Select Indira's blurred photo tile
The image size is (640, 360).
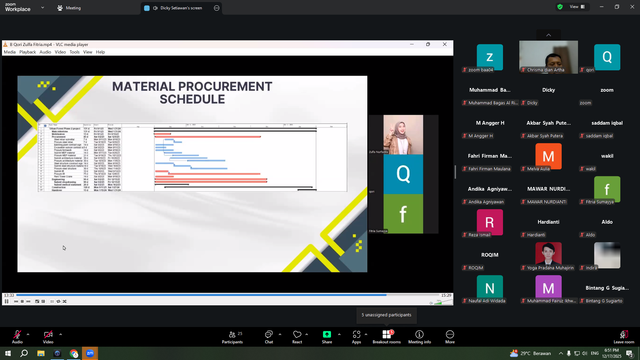[607, 255]
